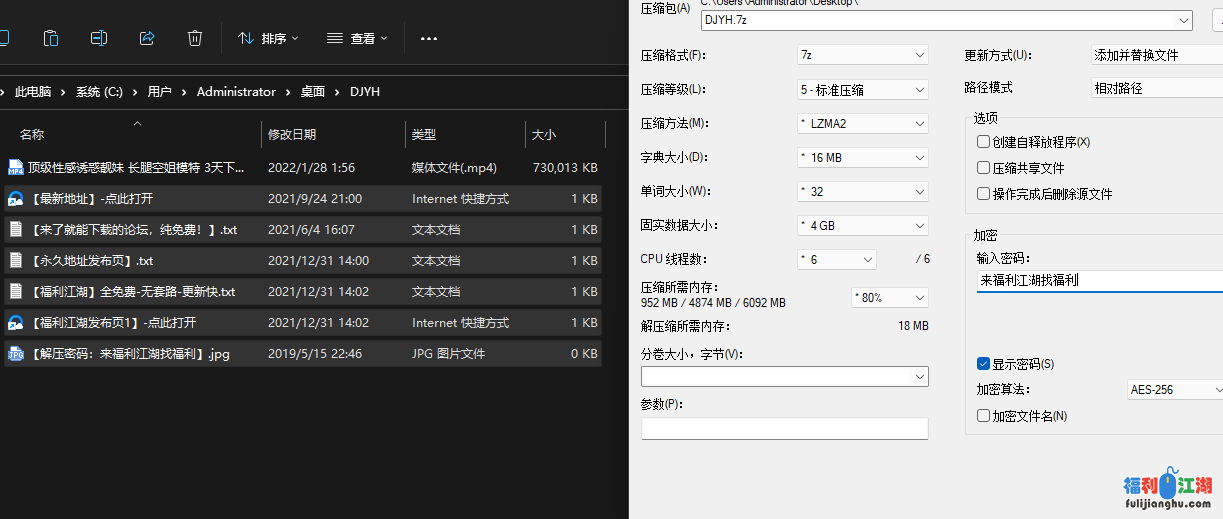Open the 加密算法 AES-256 dropdown

tap(1174, 390)
